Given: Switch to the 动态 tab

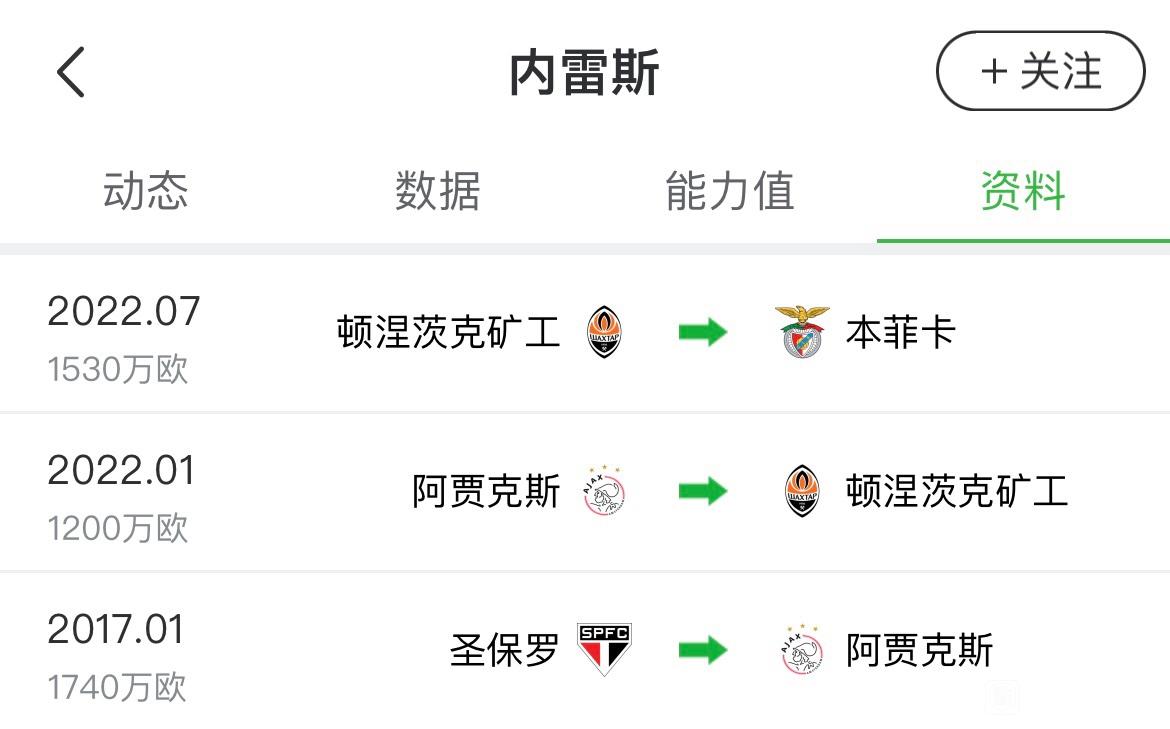Looking at the screenshot, I should (x=146, y=191).
